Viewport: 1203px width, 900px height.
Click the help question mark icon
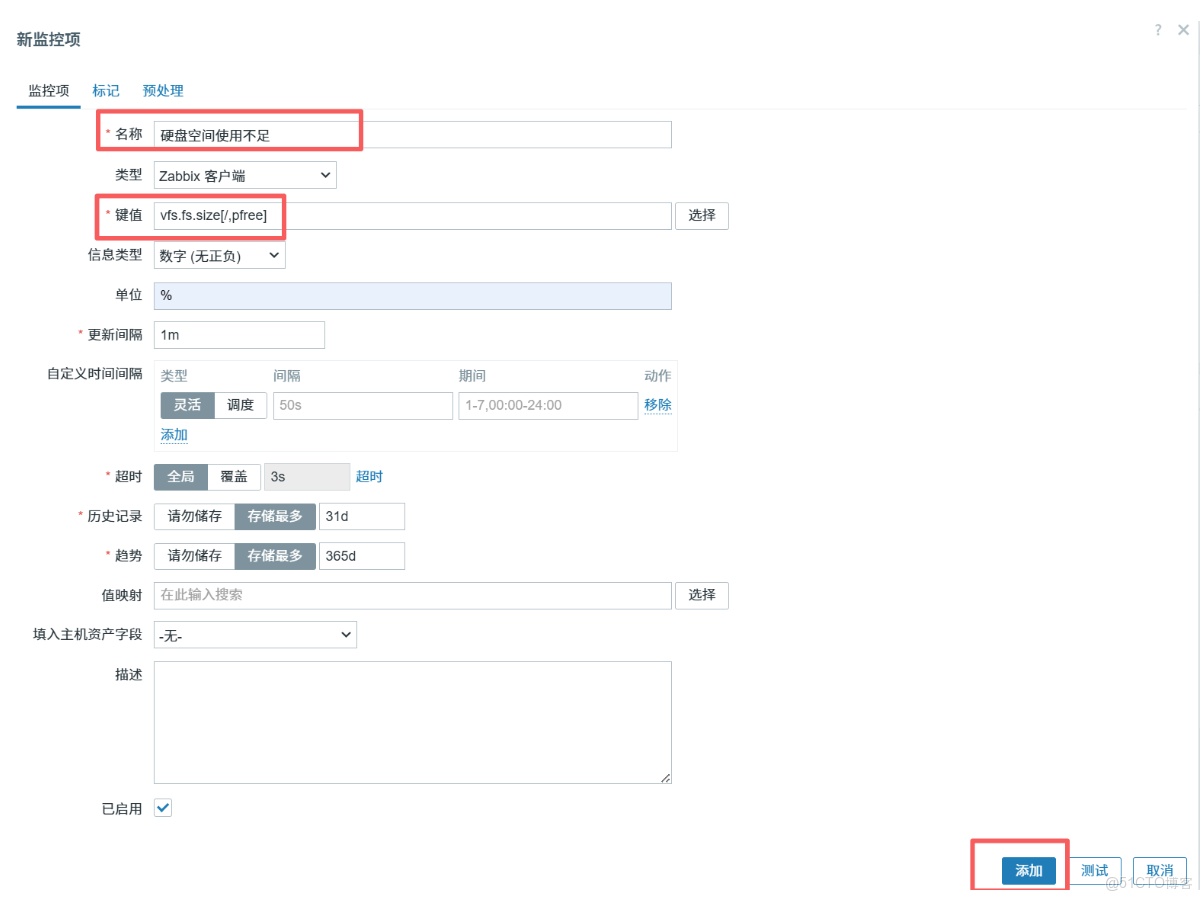coord(1158,30)
